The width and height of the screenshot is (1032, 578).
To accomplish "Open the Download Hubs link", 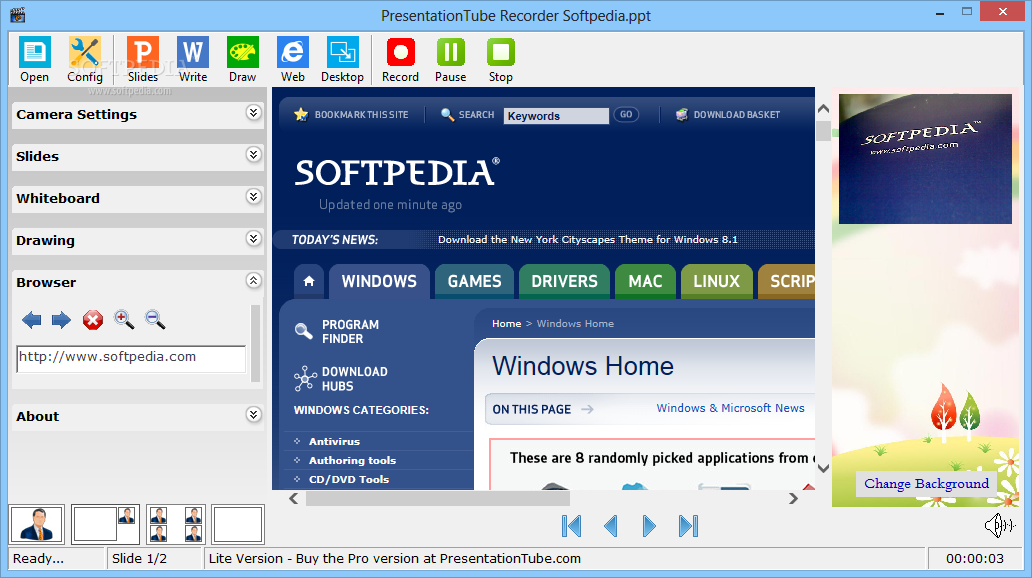I will (x=354, y=379).
